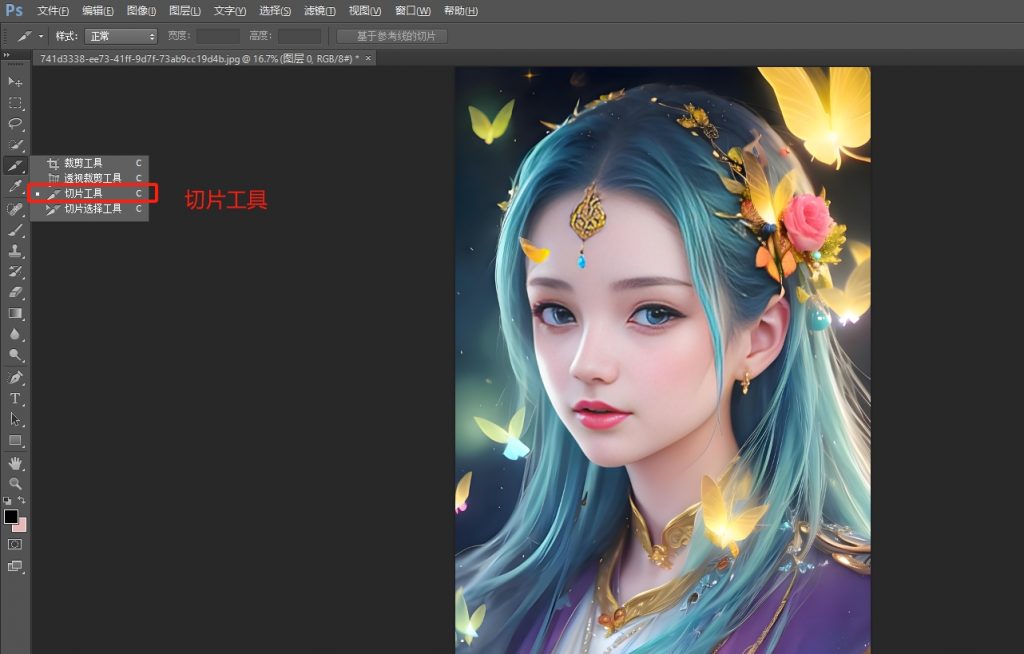Click the 基于参考线的切片 button
Viewport: 1024px width, 654px height.
click(392, 37)
